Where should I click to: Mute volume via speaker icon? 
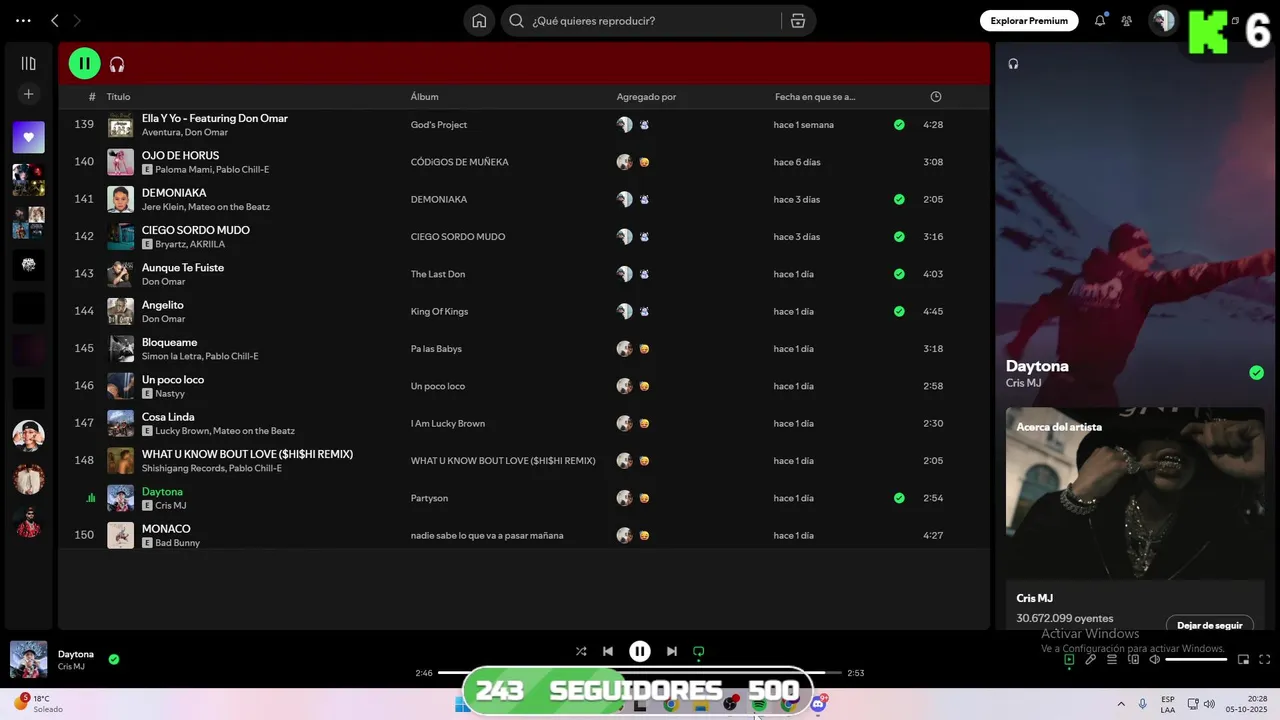pos(1155,659)
